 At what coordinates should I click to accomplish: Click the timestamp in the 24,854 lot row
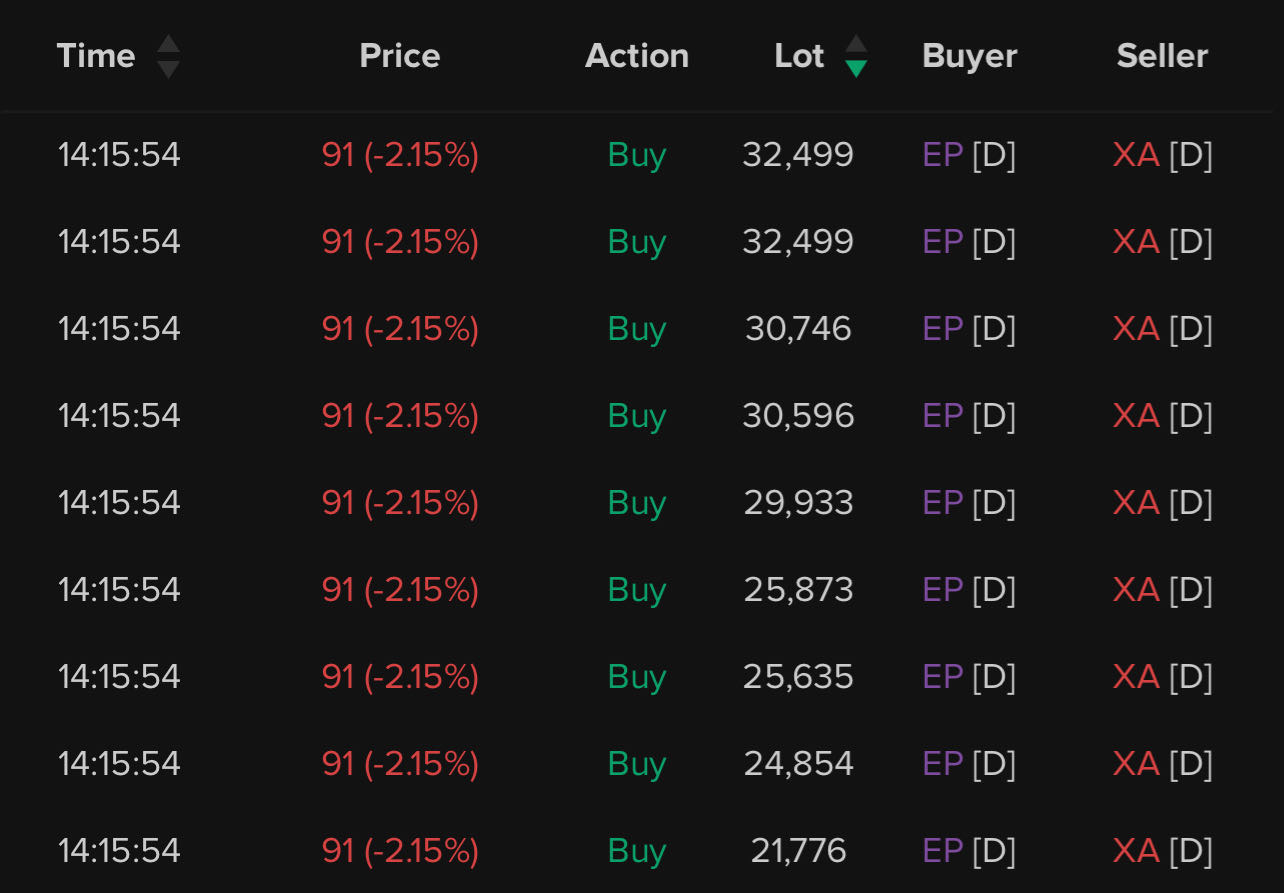[119, 764]
